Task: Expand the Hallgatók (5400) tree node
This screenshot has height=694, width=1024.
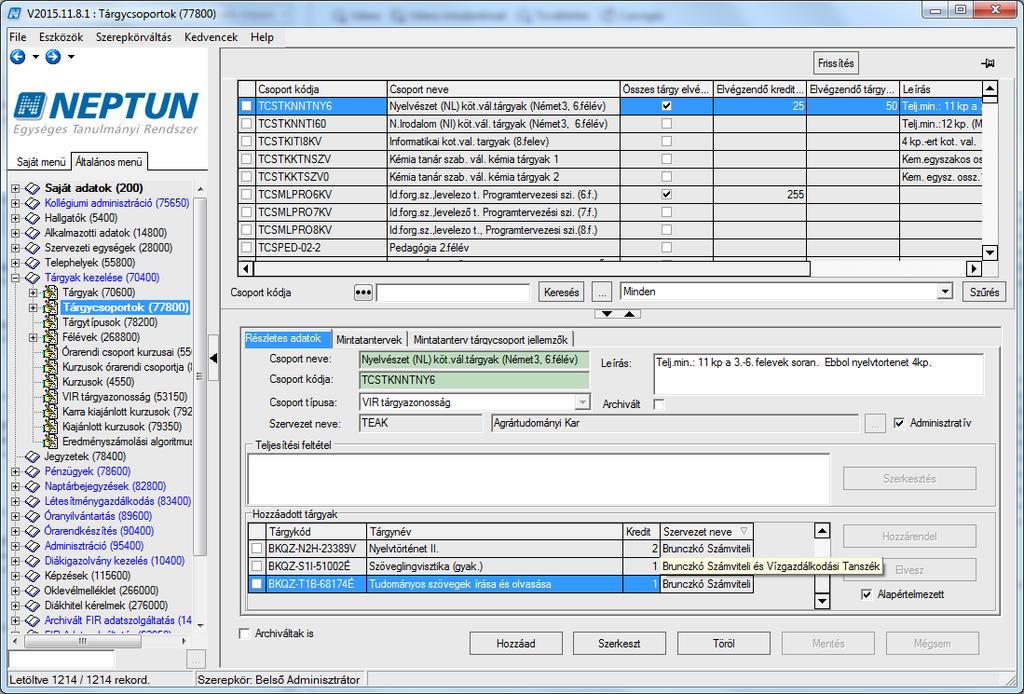Action: coord(15,218)
